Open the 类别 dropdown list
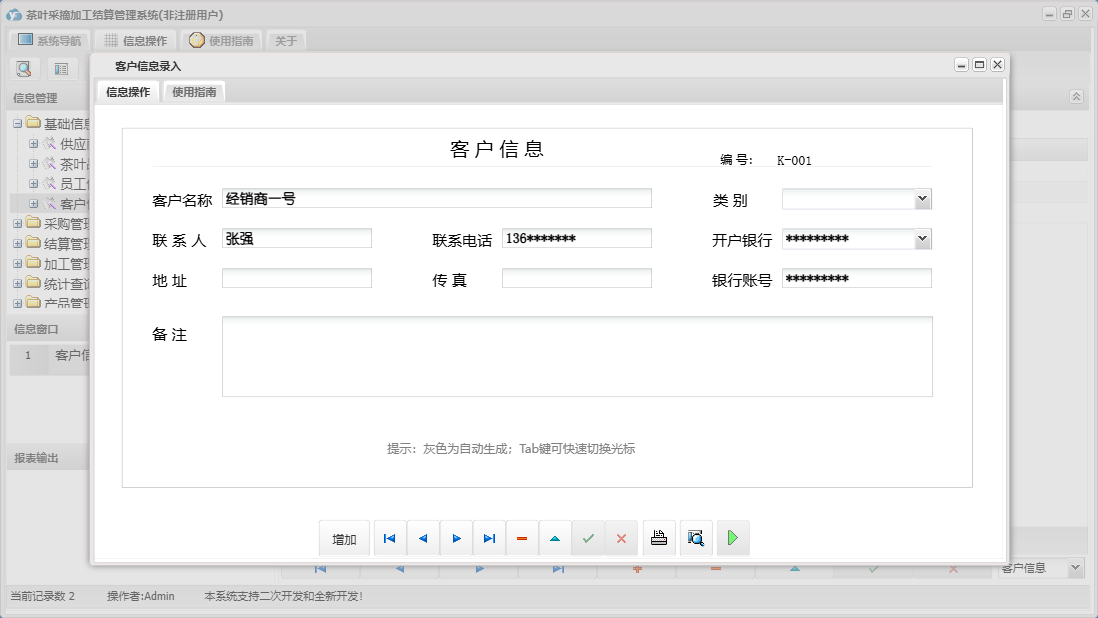 coord(924,198)
